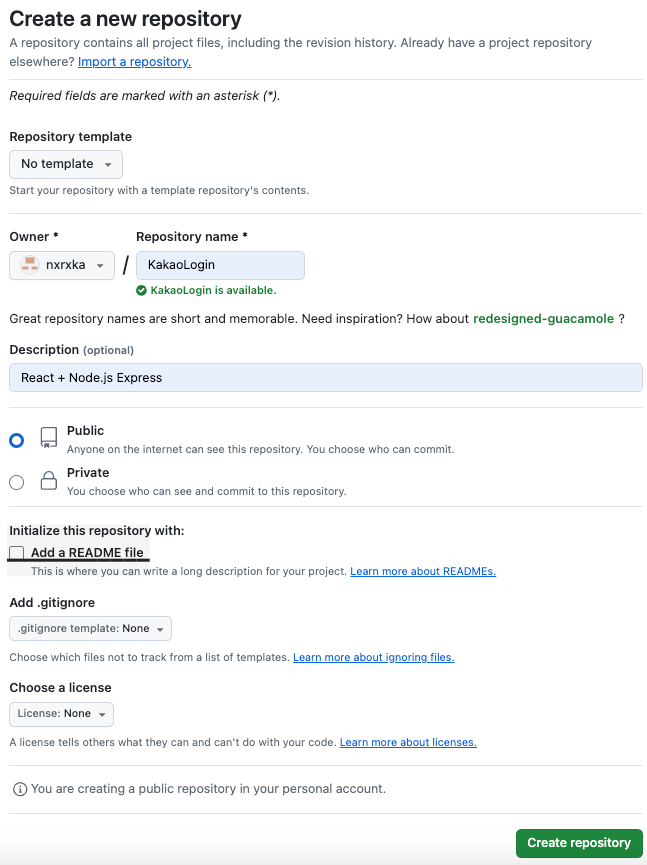This screenshot has width=647, height=865.
Task: Select the Public visibility radio button
Action: [x=17, y=440]
